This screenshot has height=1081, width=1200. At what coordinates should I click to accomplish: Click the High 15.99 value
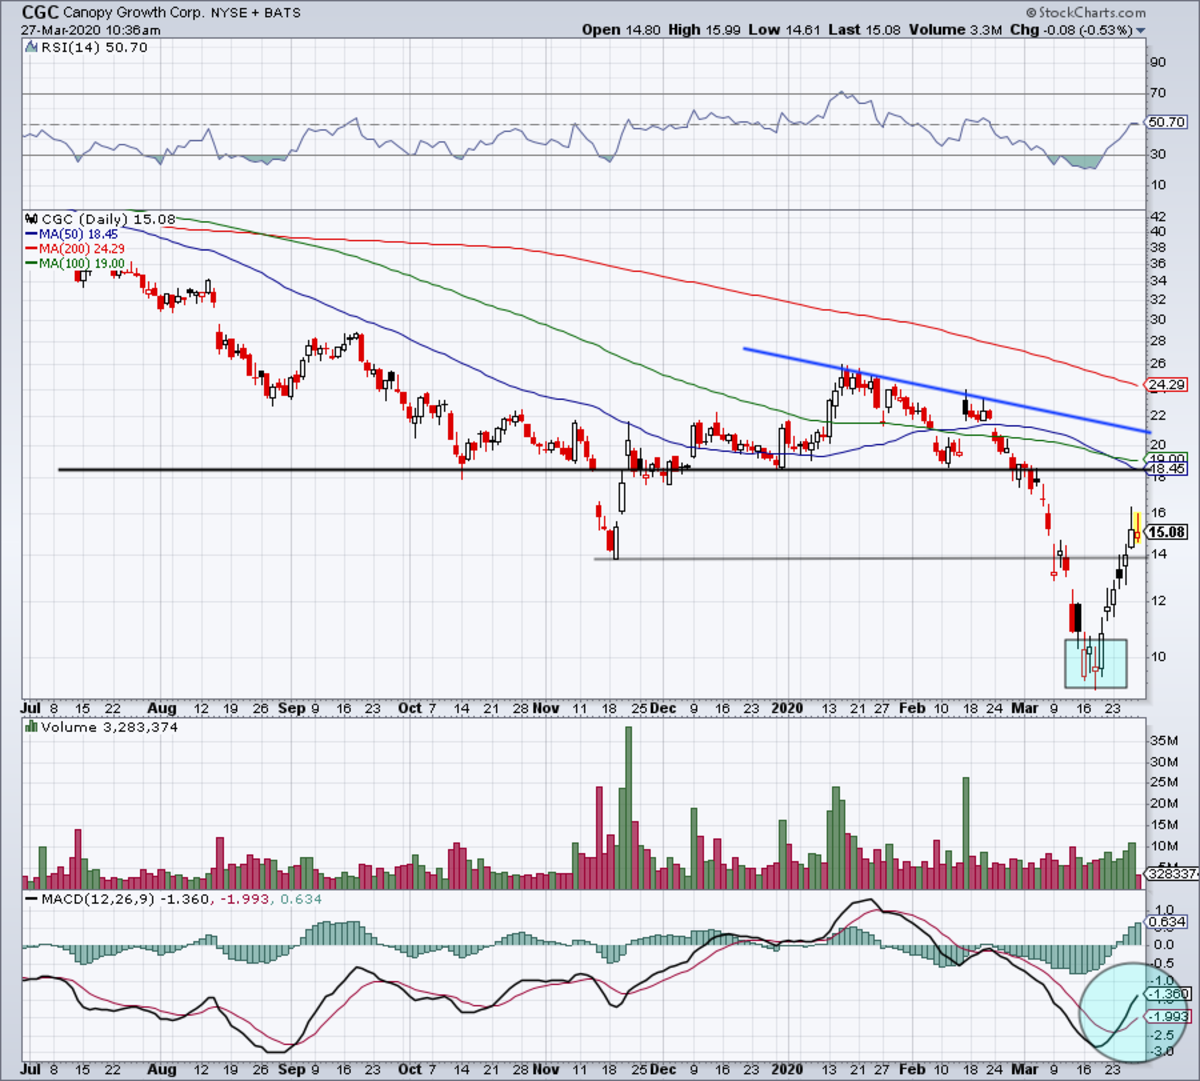(706, 30)
